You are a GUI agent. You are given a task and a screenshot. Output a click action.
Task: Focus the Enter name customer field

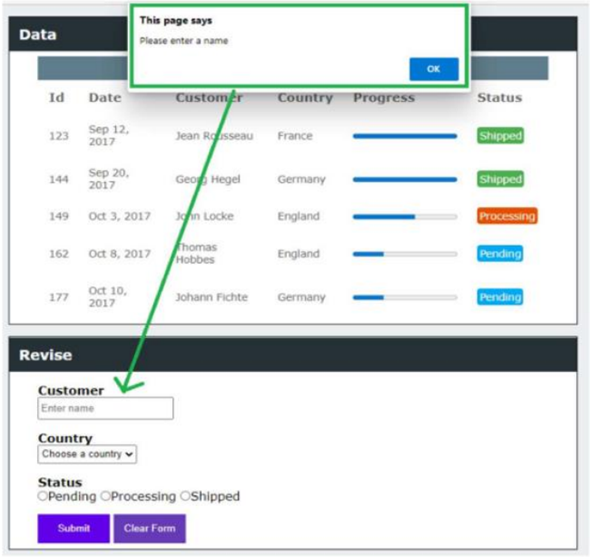[x=105, y=408]
